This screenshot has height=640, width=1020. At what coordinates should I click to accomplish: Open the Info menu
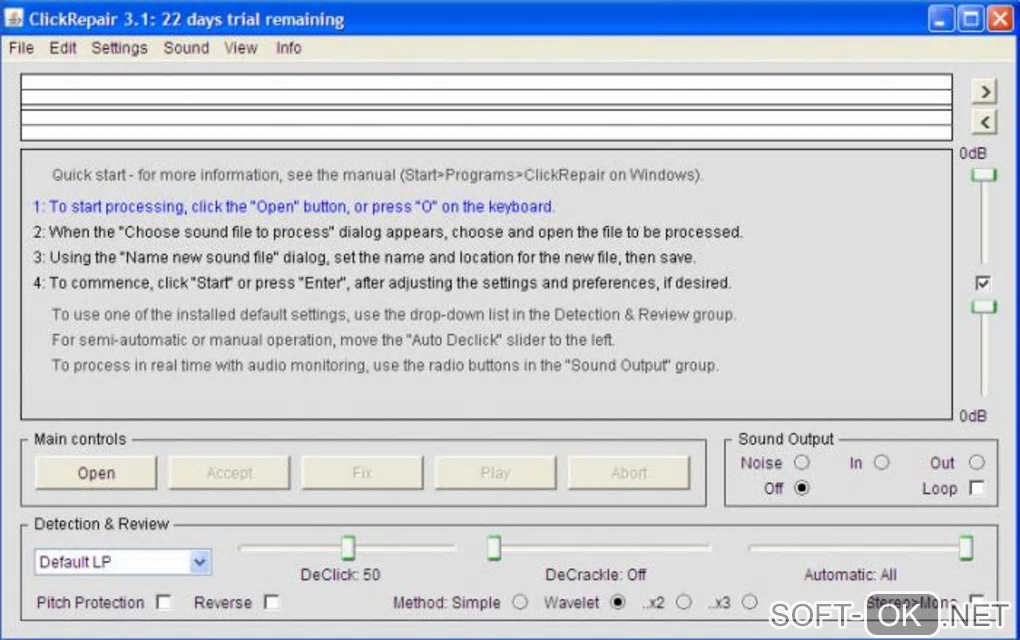tap(288, 48)
